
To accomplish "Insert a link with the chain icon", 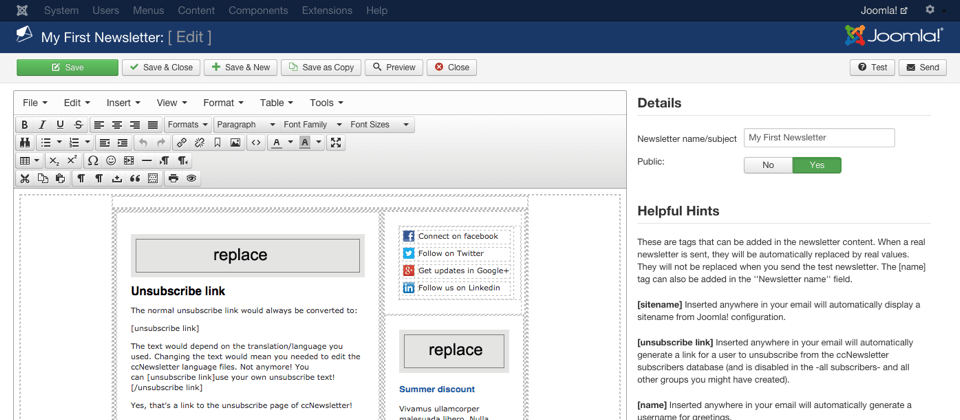I will coord(181,143).
